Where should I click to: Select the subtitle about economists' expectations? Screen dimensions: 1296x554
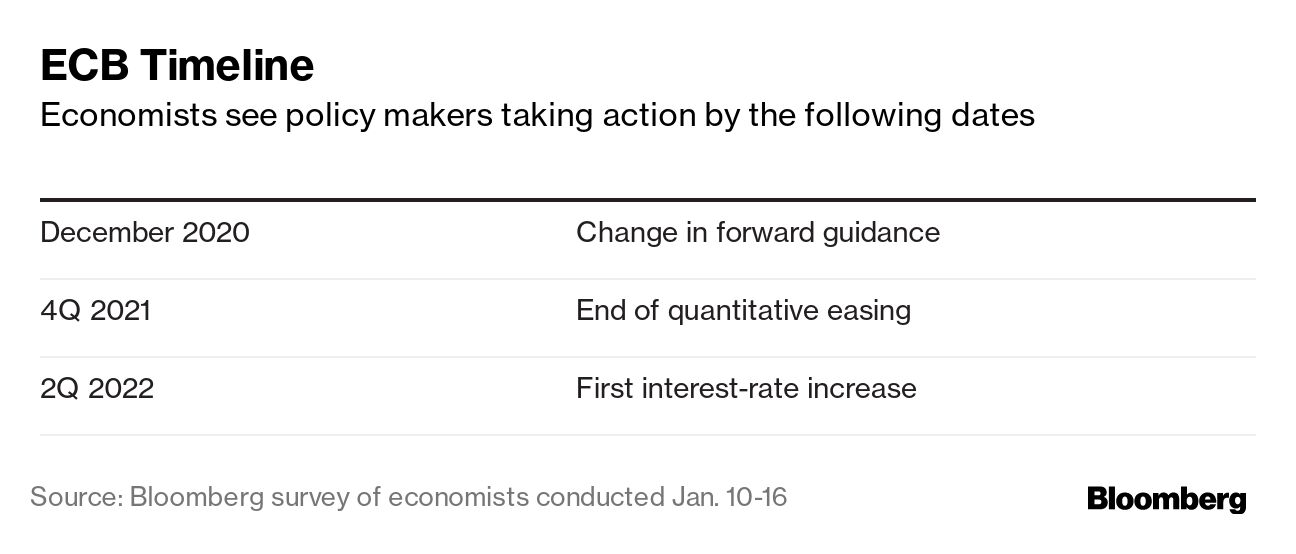537,116
